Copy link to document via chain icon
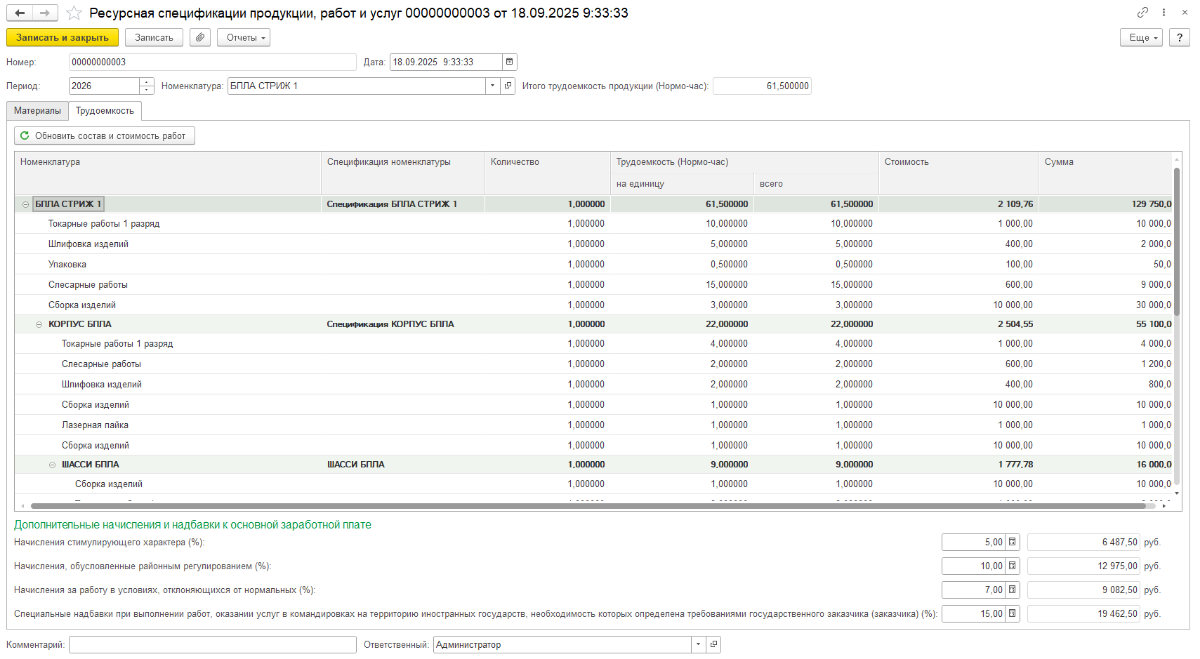Screen dimensions: 1200x659 (x=1142, y=13)
